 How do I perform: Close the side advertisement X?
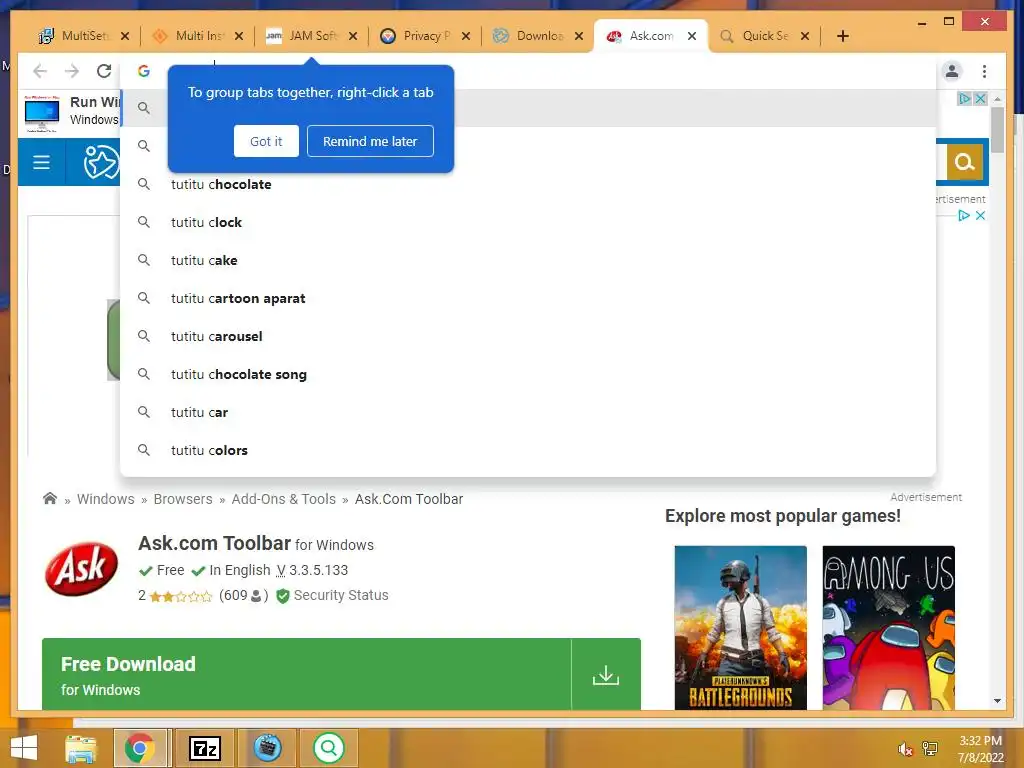click(x=980, y=216)
